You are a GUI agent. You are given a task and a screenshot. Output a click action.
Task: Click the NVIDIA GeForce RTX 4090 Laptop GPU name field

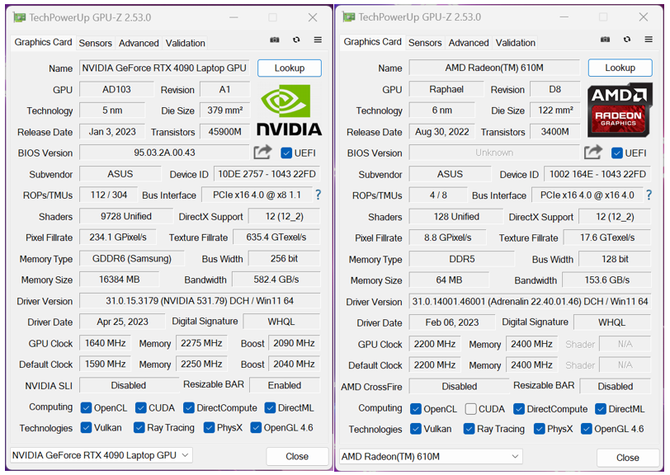[164, 68]
